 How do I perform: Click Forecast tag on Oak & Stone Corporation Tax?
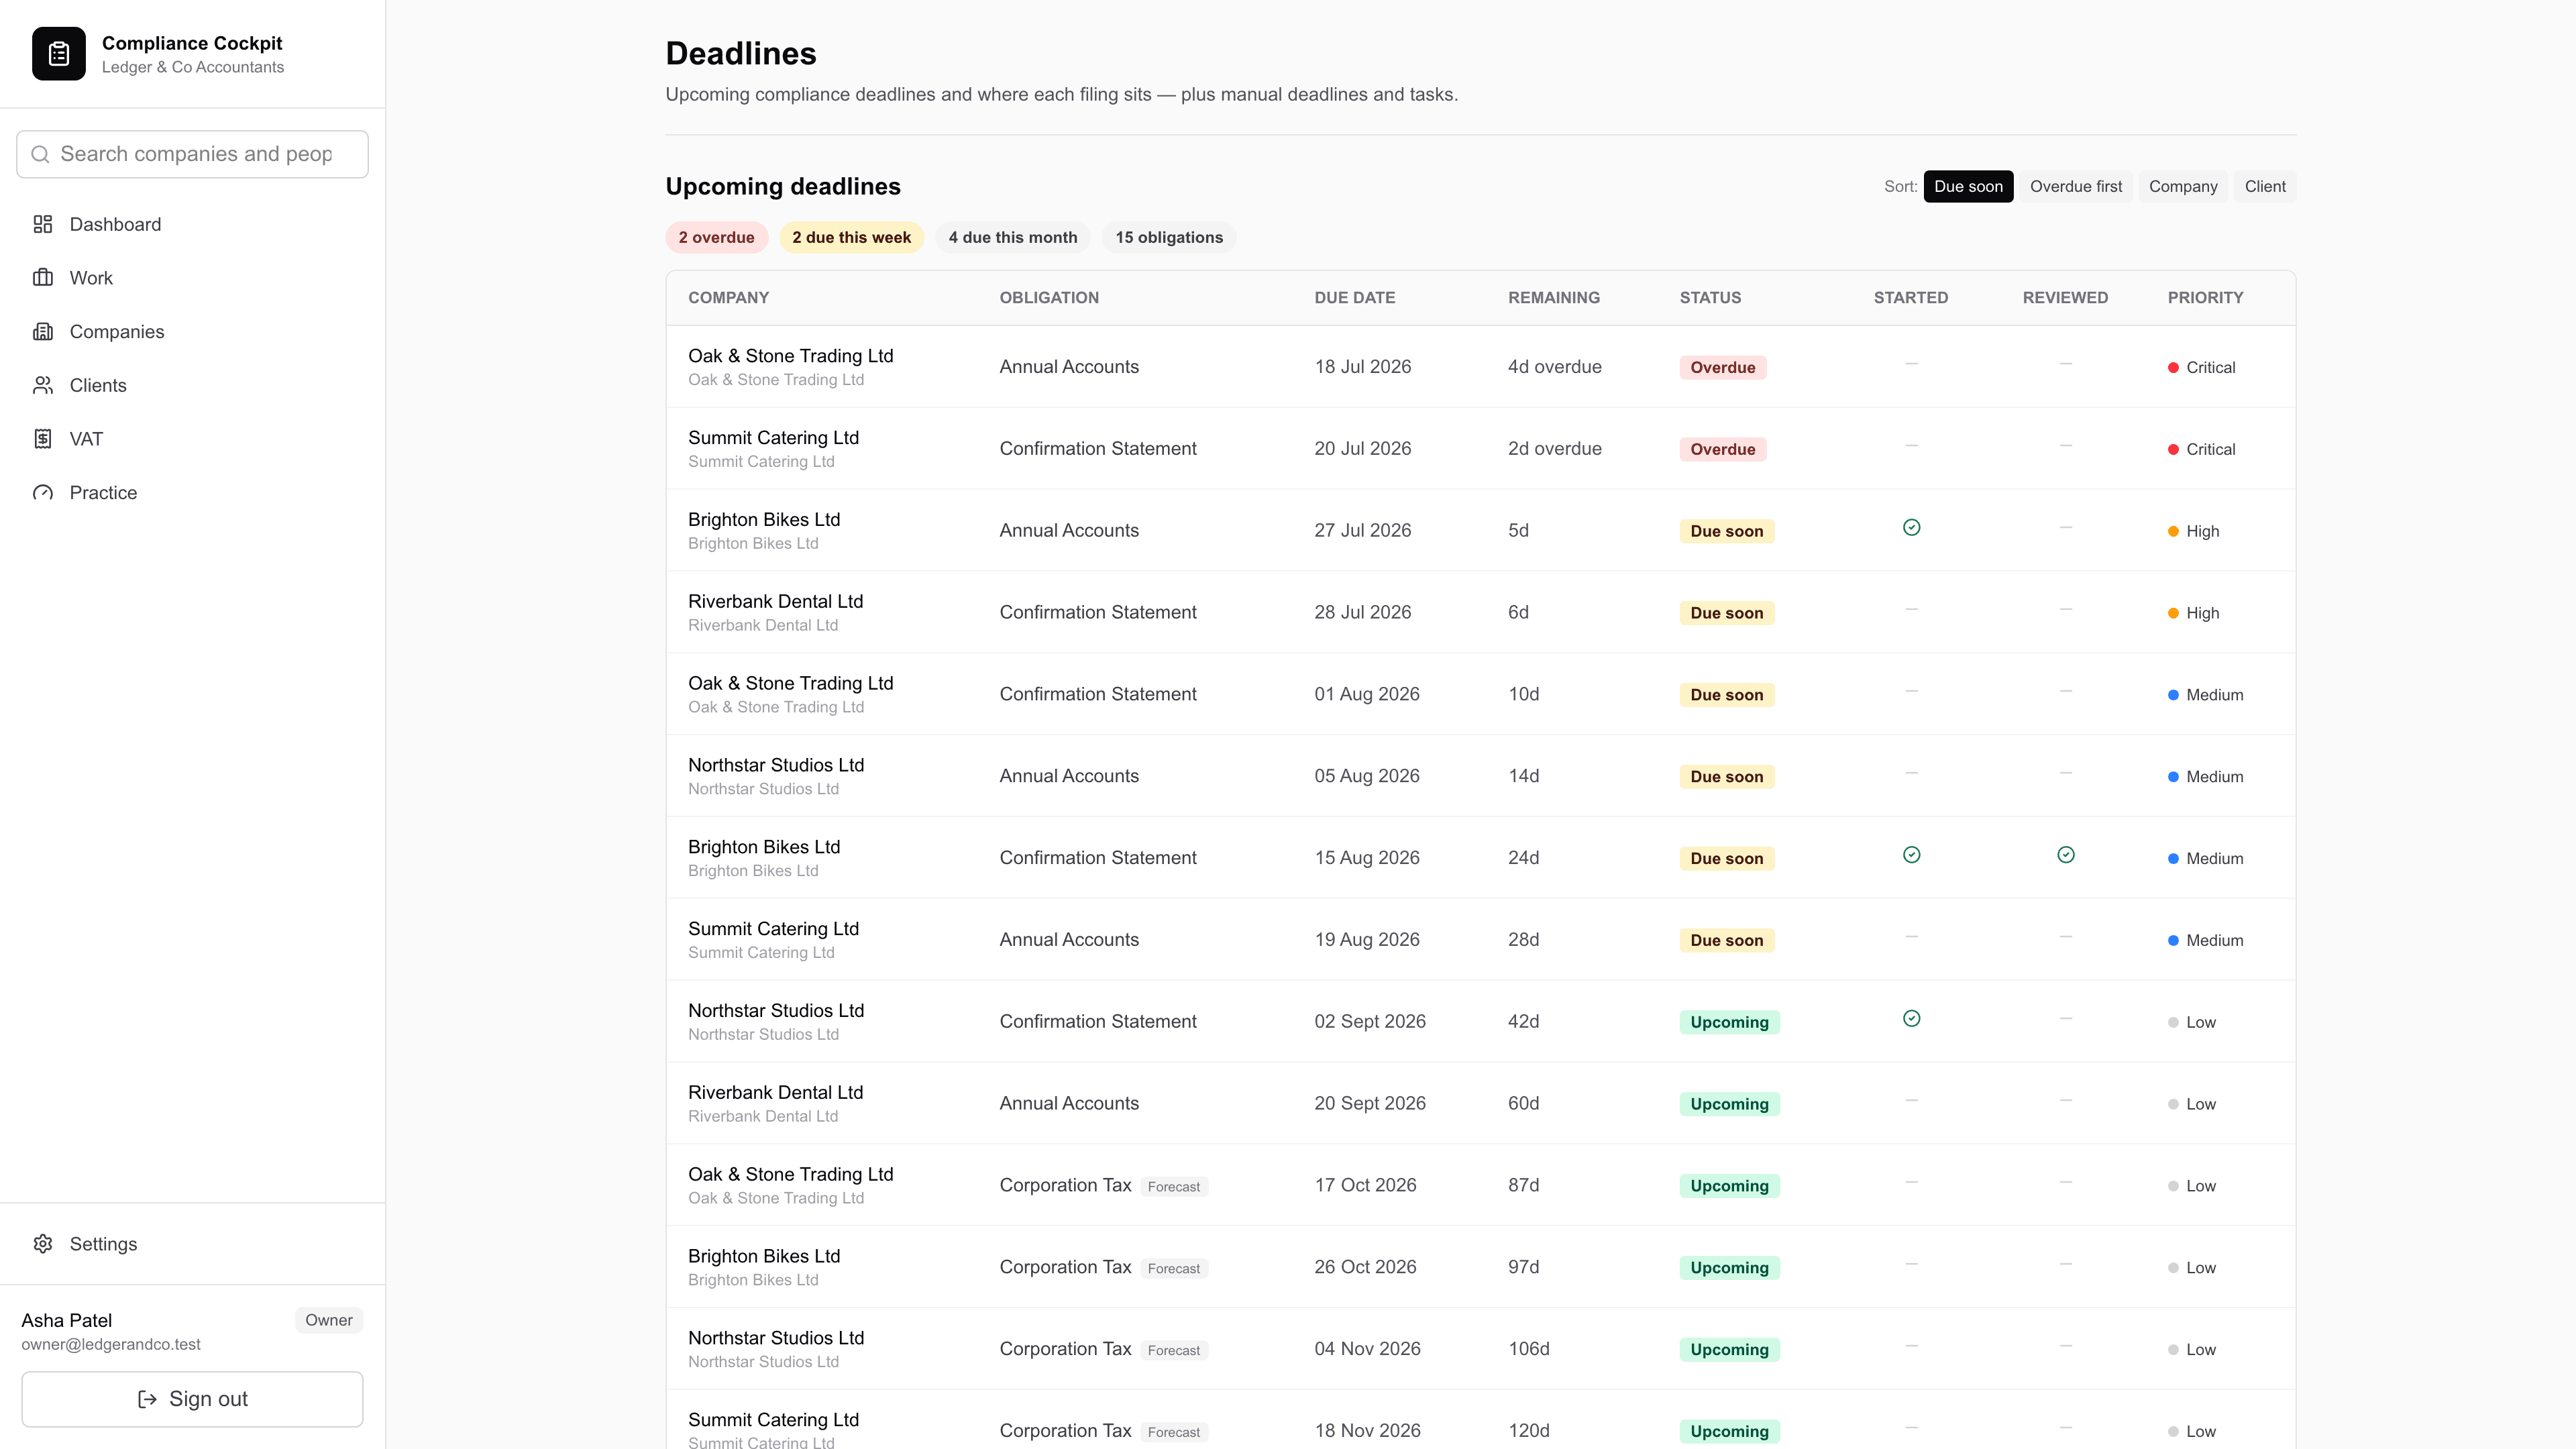(x=1174, y=1187)
